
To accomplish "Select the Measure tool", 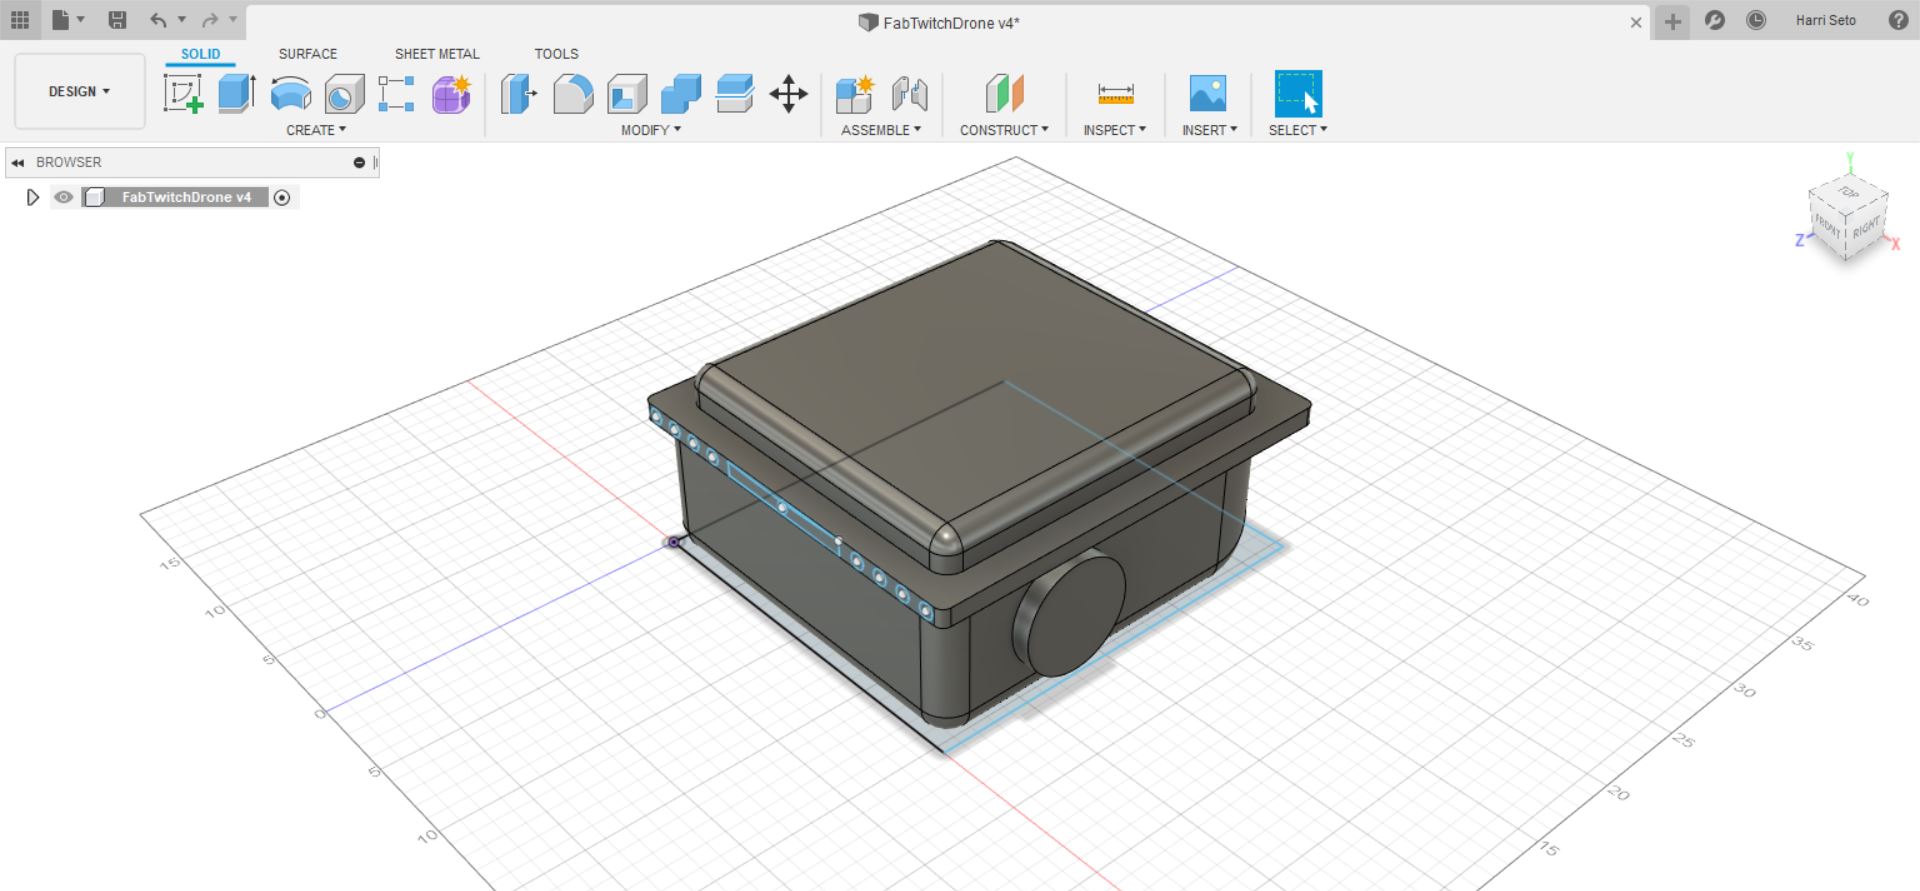I will pyautogui.click(x=1115, y=94).
